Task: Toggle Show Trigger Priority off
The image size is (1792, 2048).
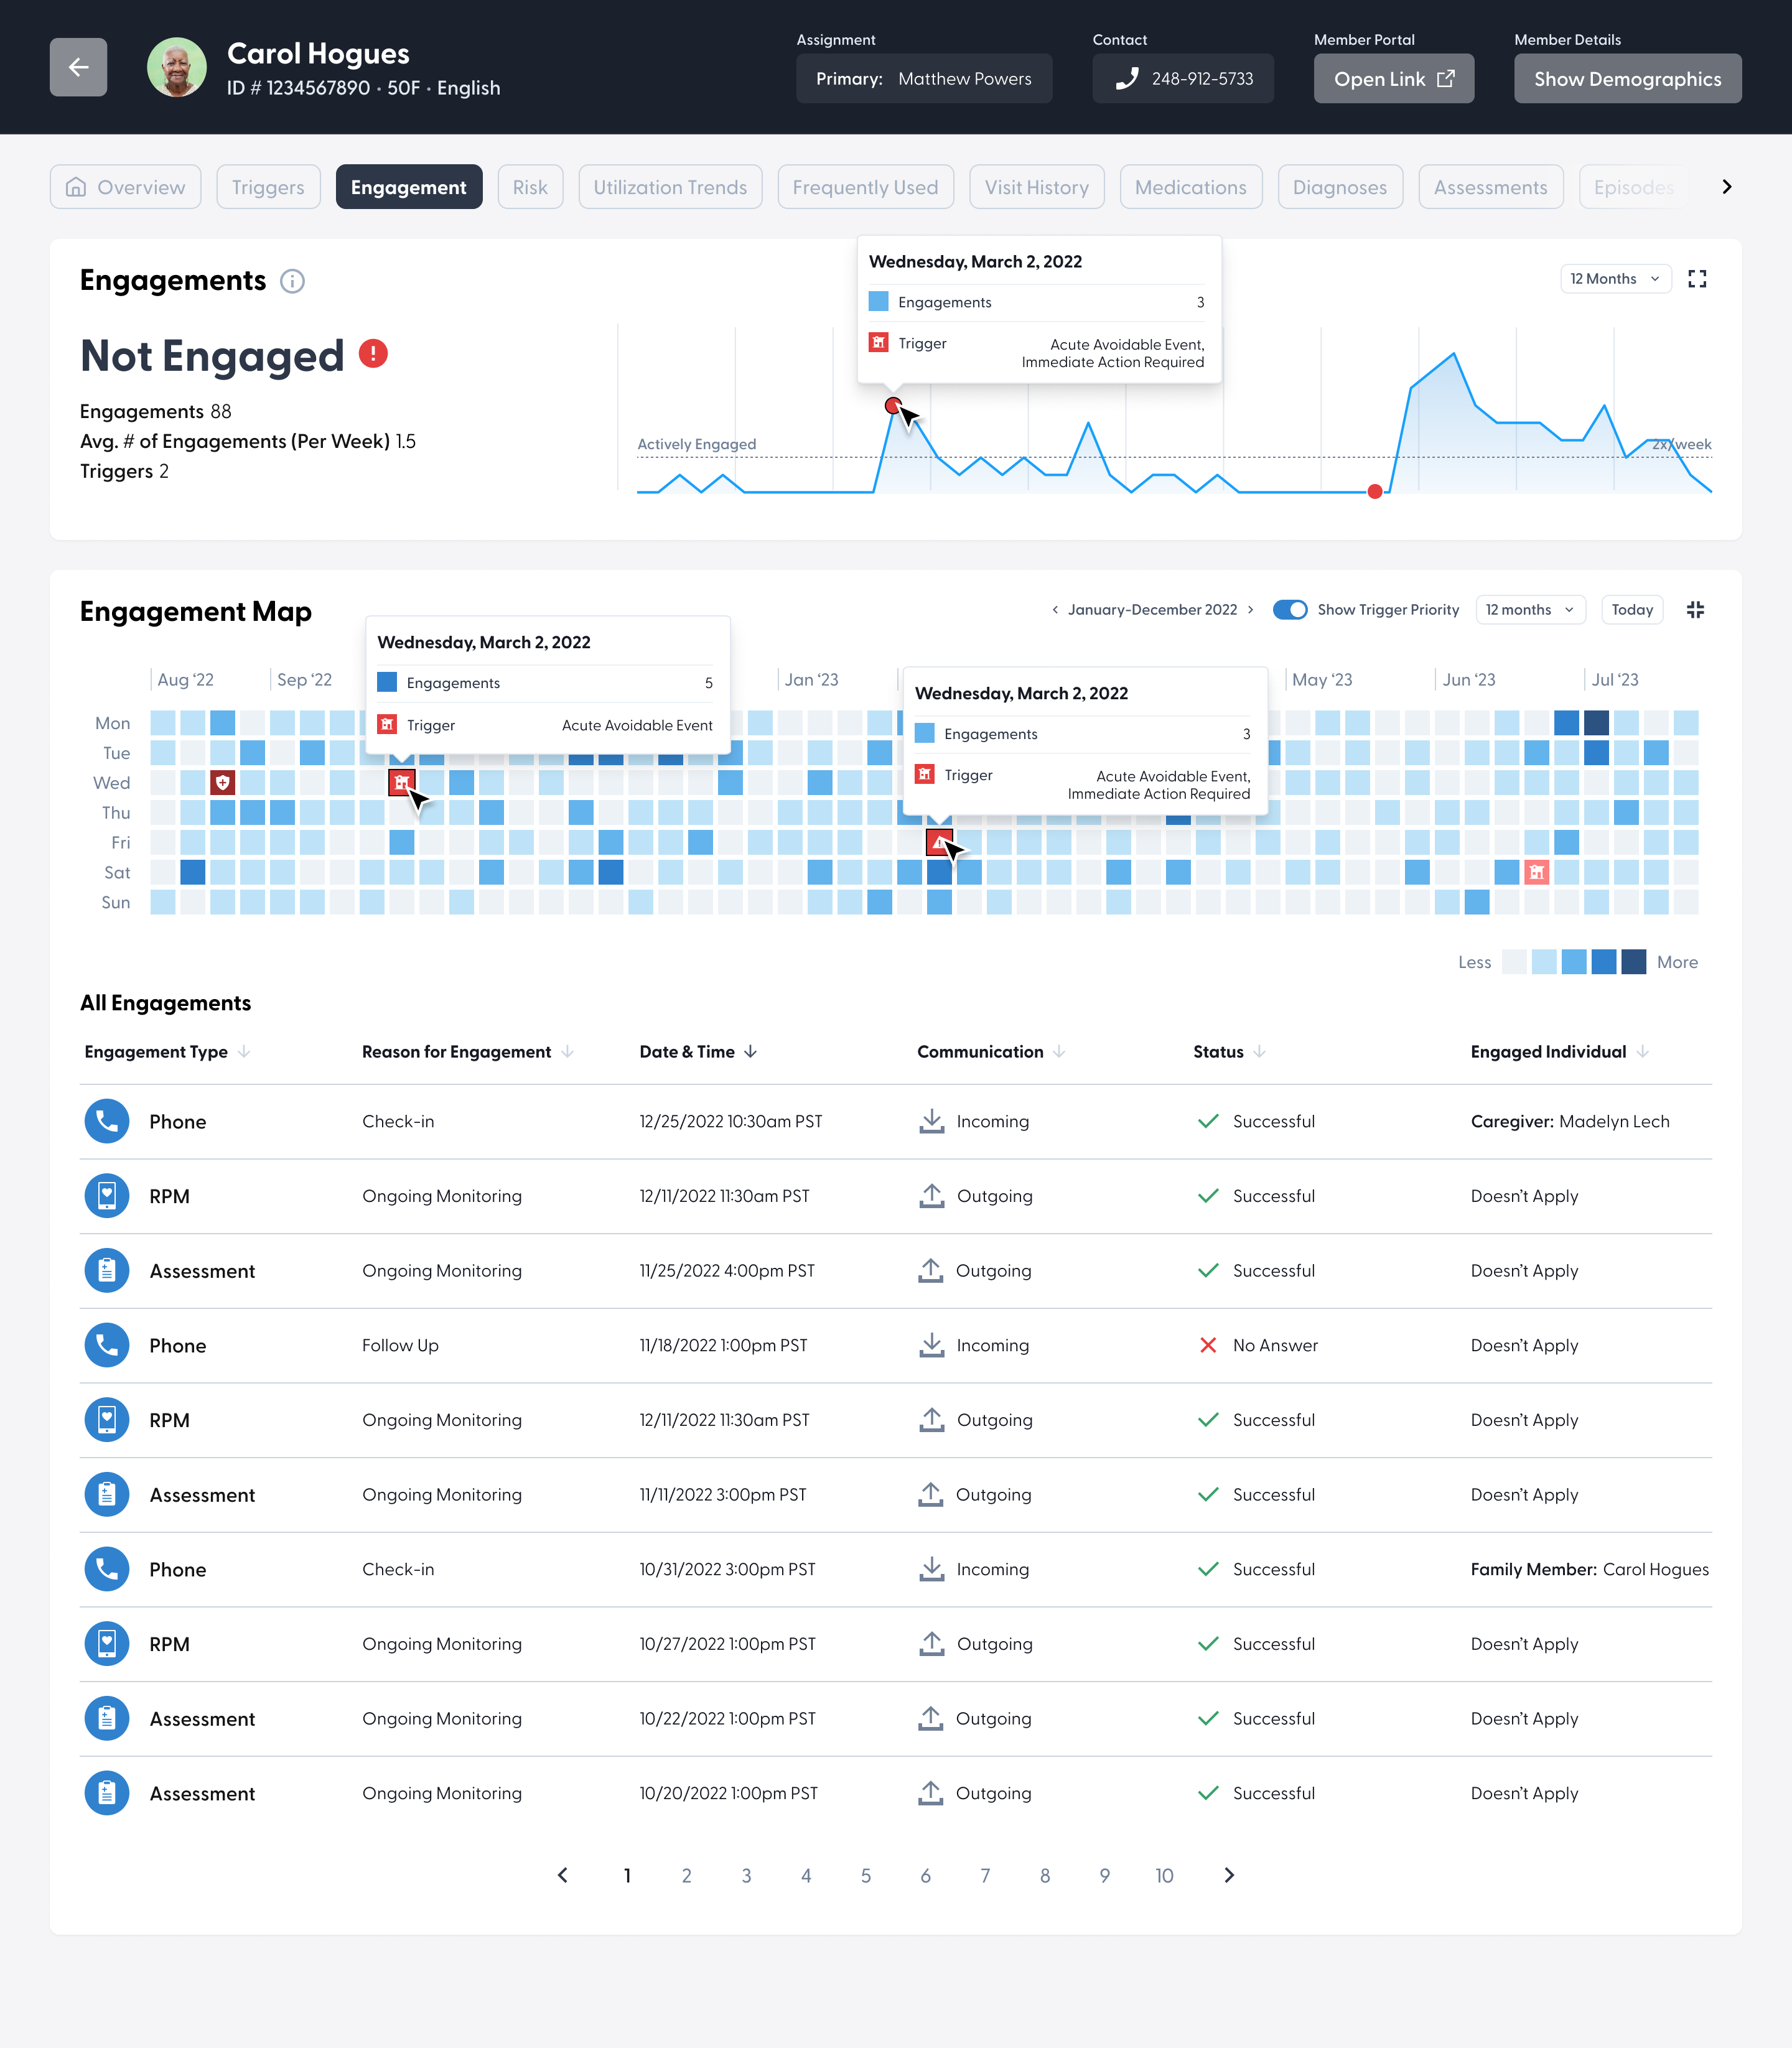Action: (1290, 609)
